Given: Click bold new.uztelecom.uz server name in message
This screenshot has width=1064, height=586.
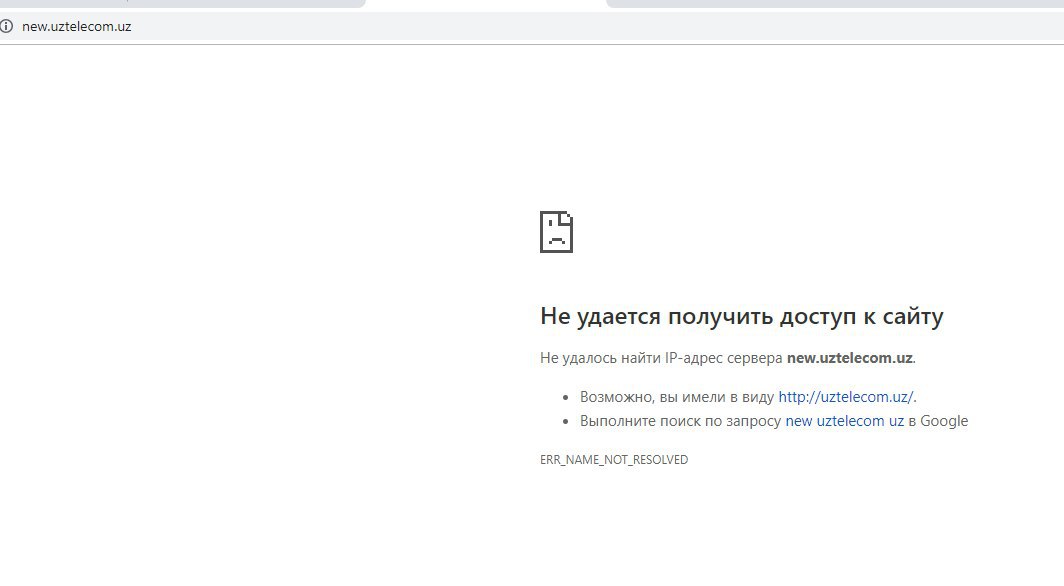Looking at the screenshot, I should click(850, 357).
